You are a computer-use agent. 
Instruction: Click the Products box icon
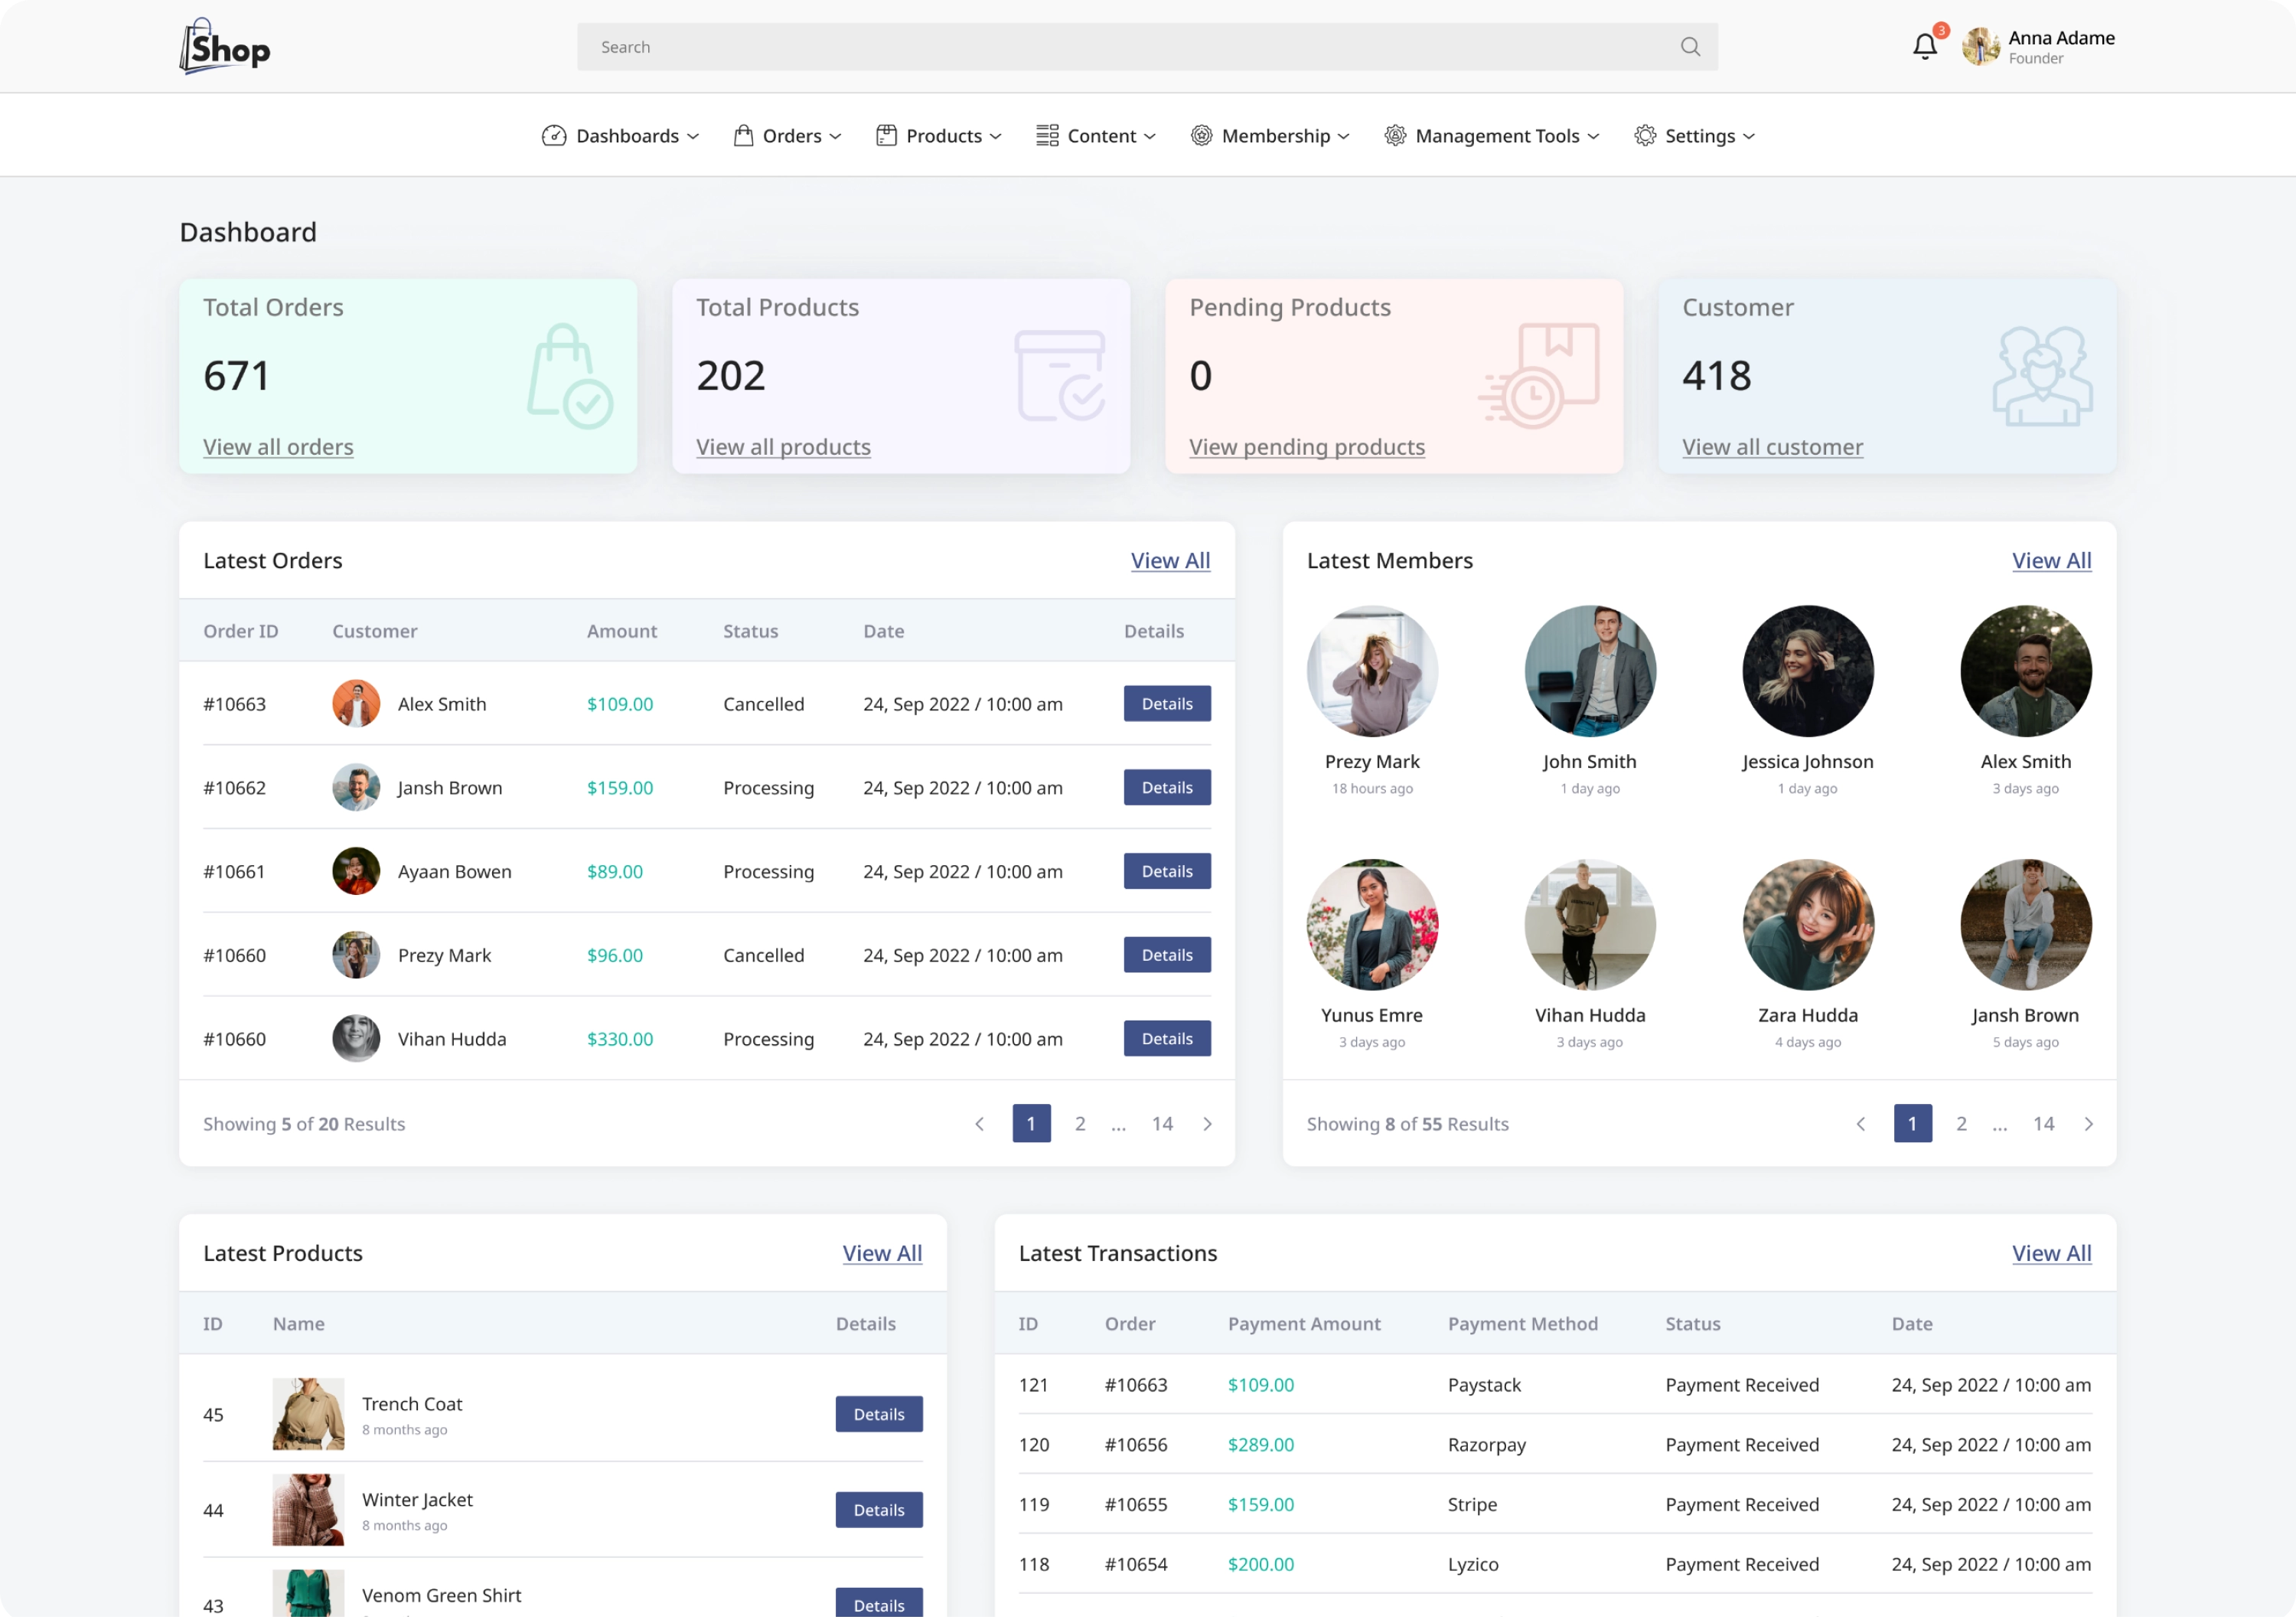click(886, 136)
